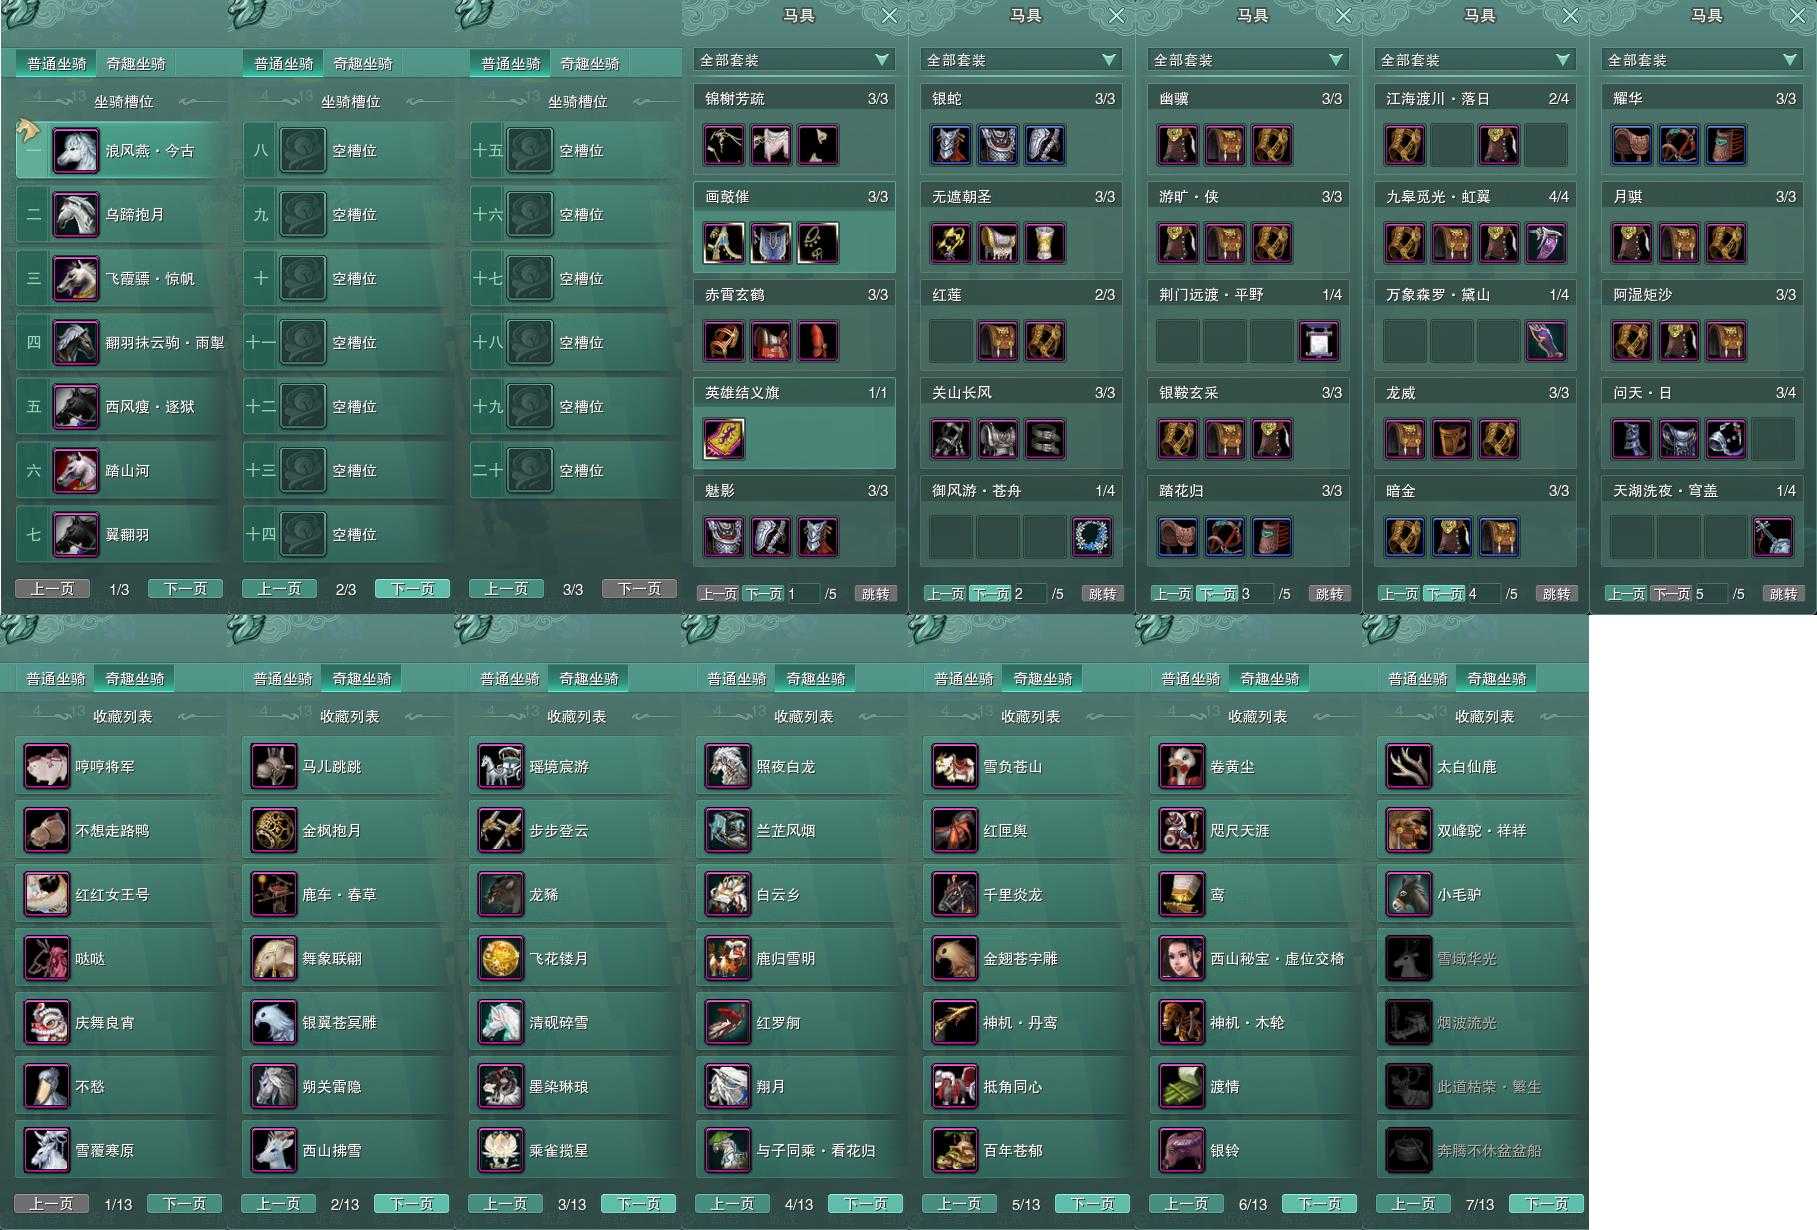This screenshot has width=1817, height=1230.
Task: Click the greyed-out 雪域华光 deer icon
Action: (x=1409, y=959)
